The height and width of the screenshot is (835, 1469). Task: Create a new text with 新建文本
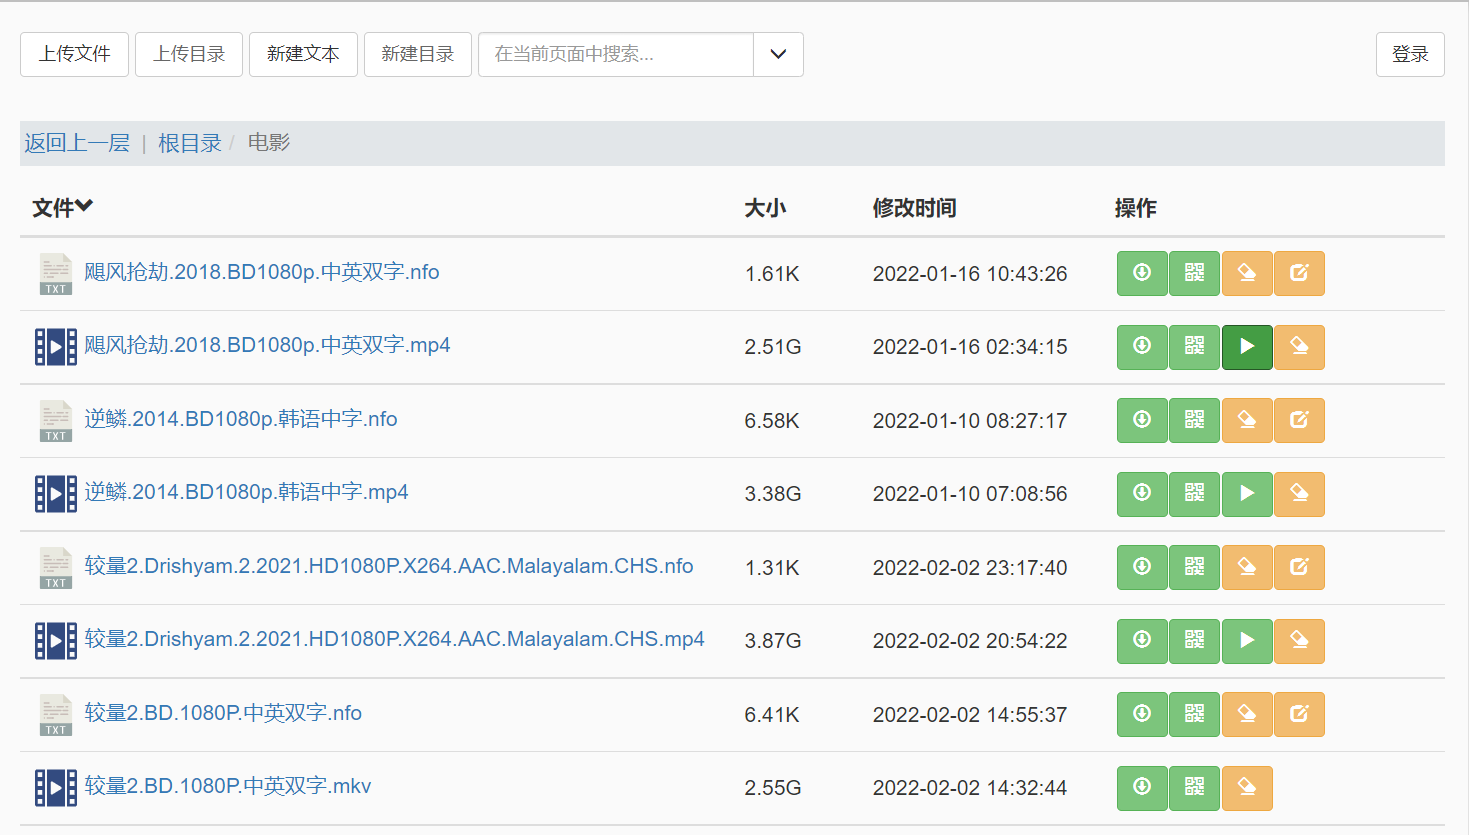pos(303,54)
